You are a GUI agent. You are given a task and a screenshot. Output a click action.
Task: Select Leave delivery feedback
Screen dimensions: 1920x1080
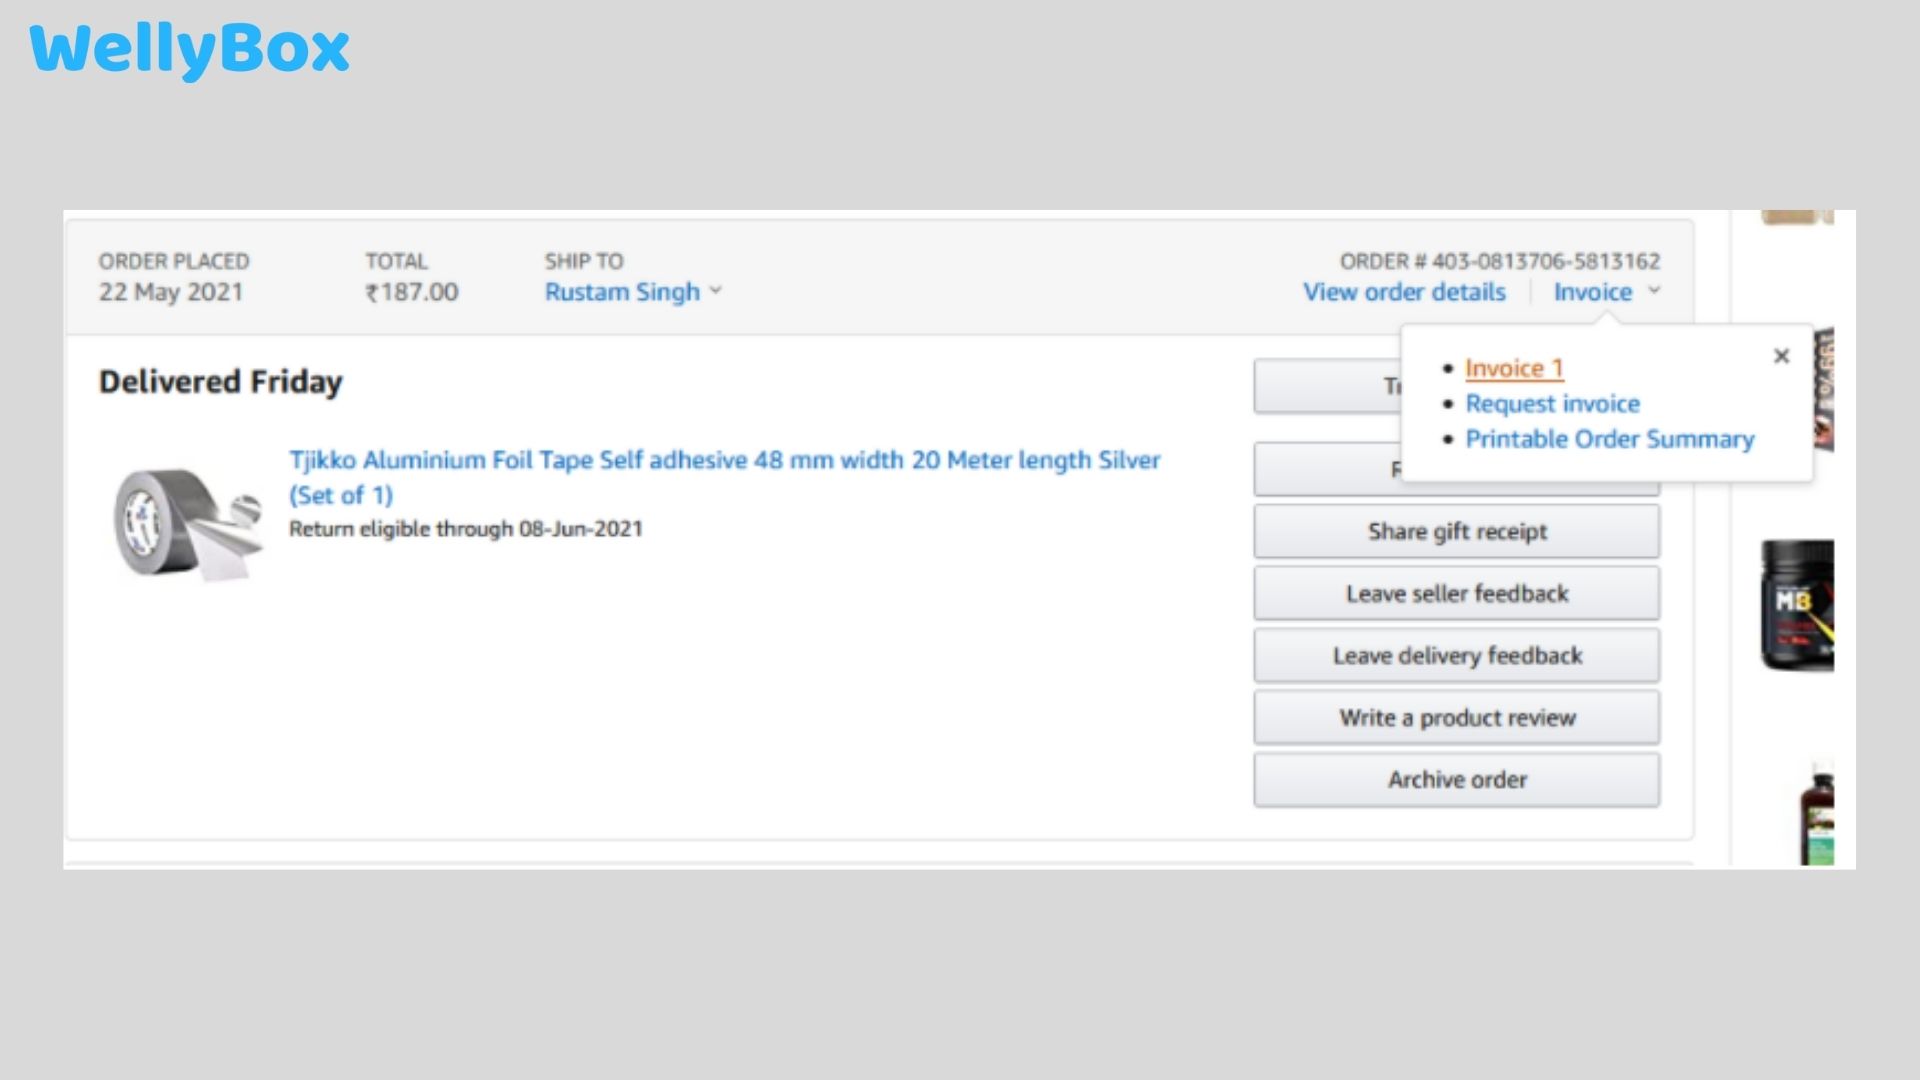1456,655
